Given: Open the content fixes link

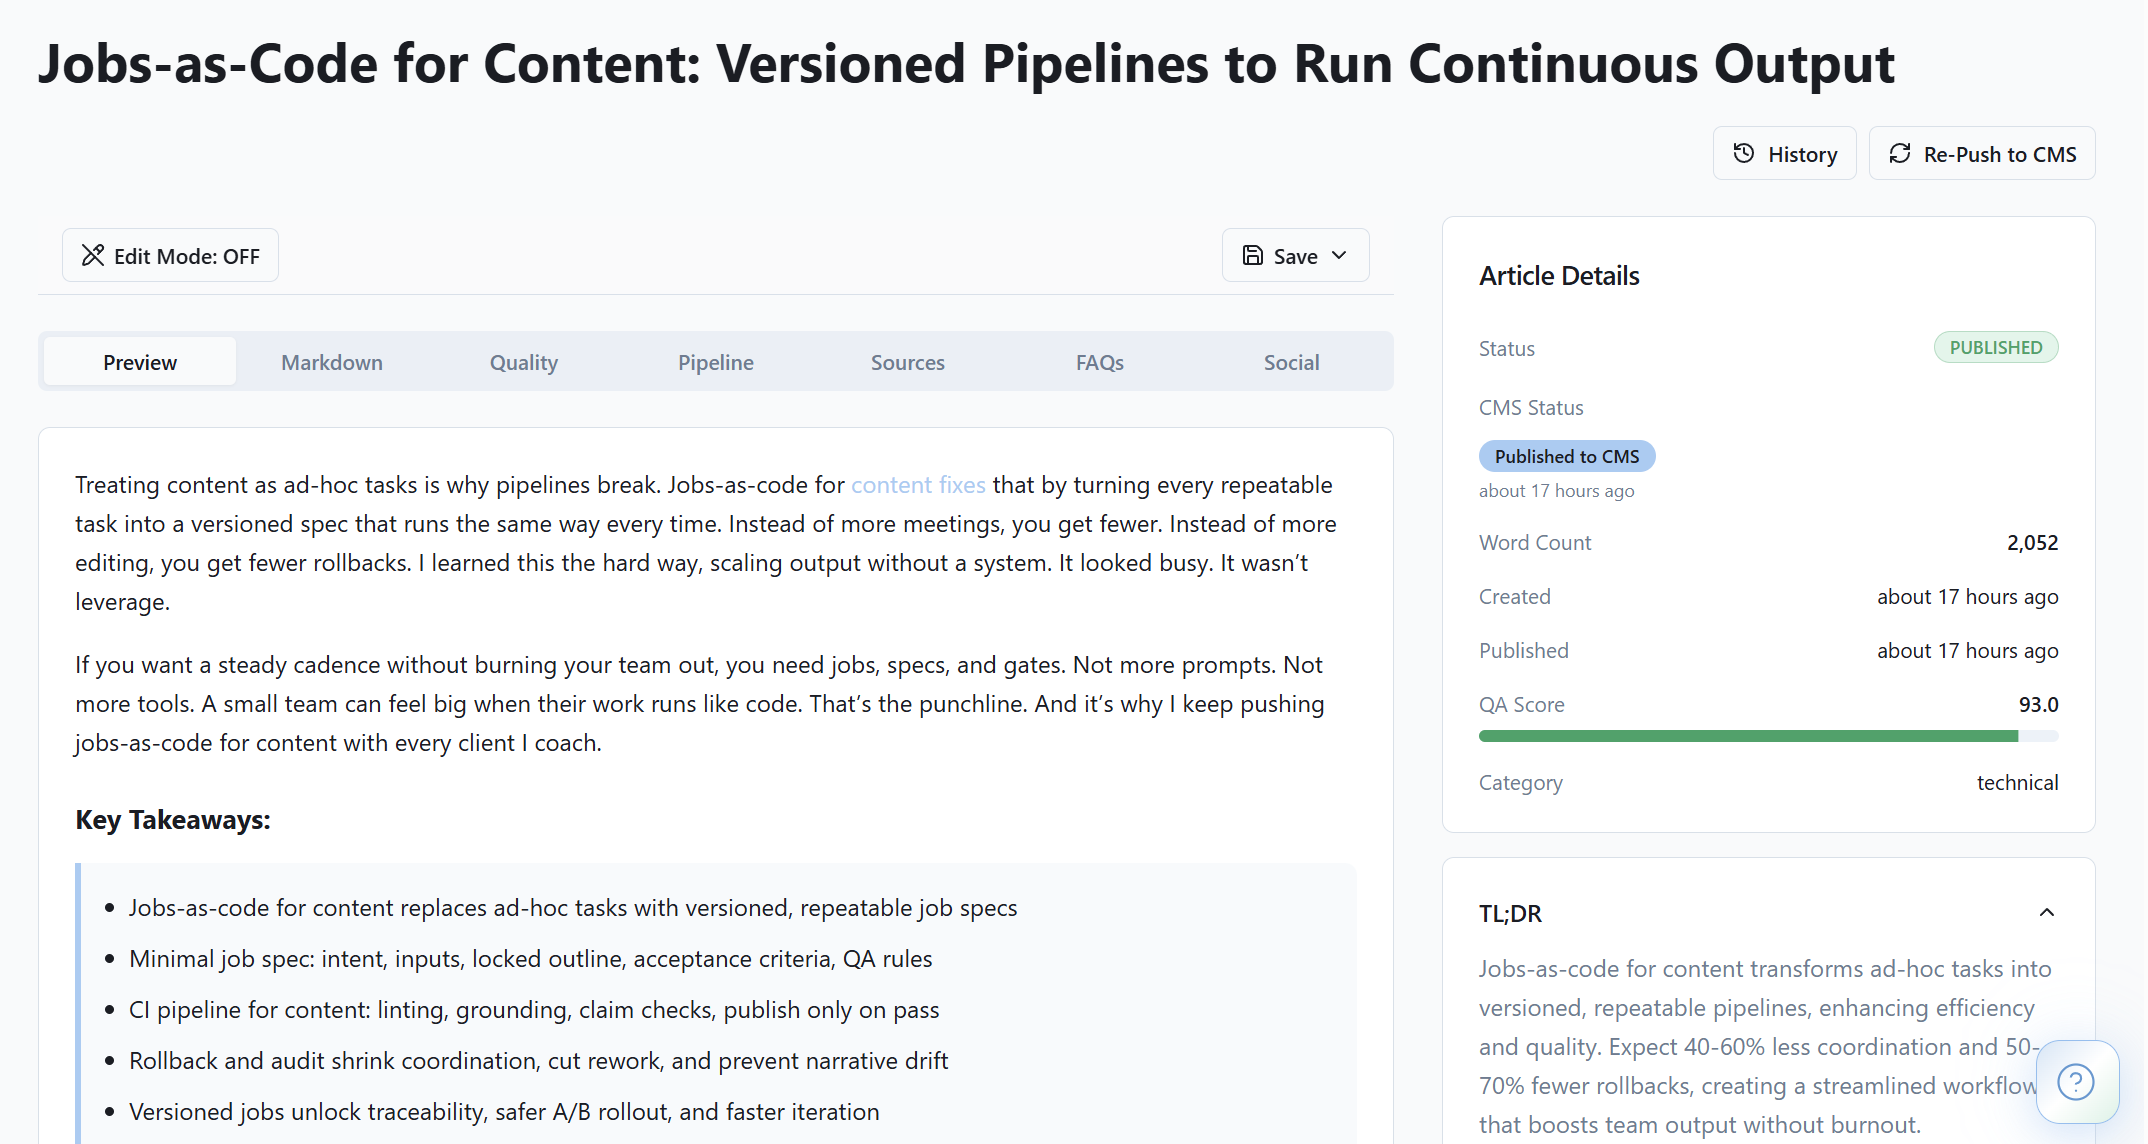Looking at the screenshot, I should [x=917, y=485].
